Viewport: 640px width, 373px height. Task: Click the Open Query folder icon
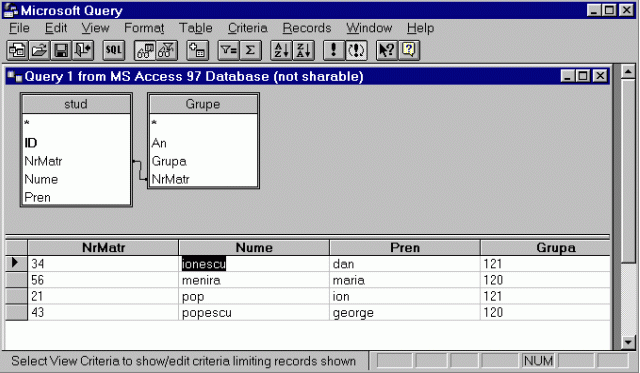pos(39,51)
